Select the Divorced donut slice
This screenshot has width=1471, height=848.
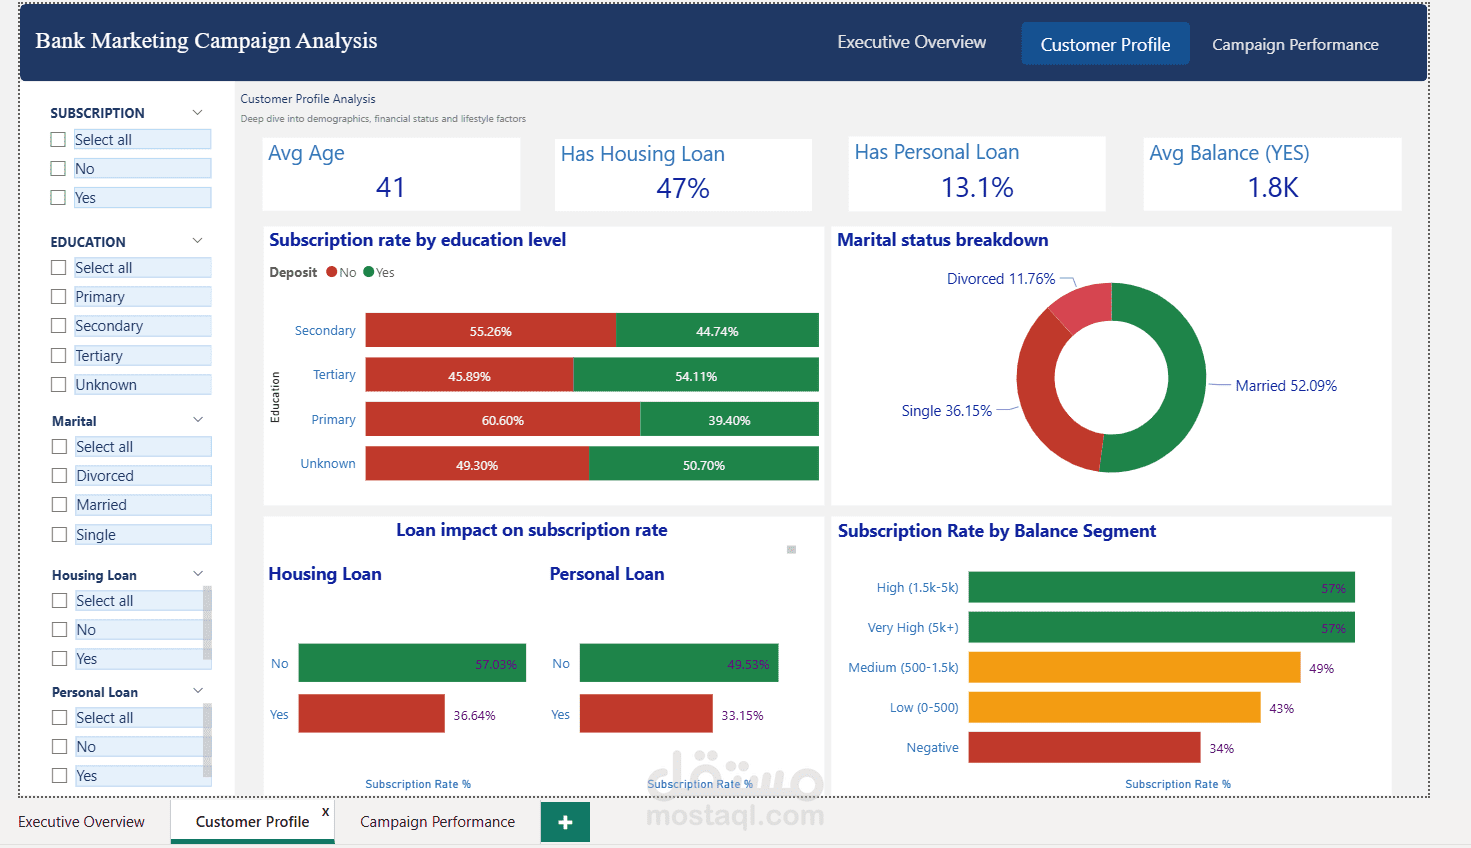[1085, 305]
